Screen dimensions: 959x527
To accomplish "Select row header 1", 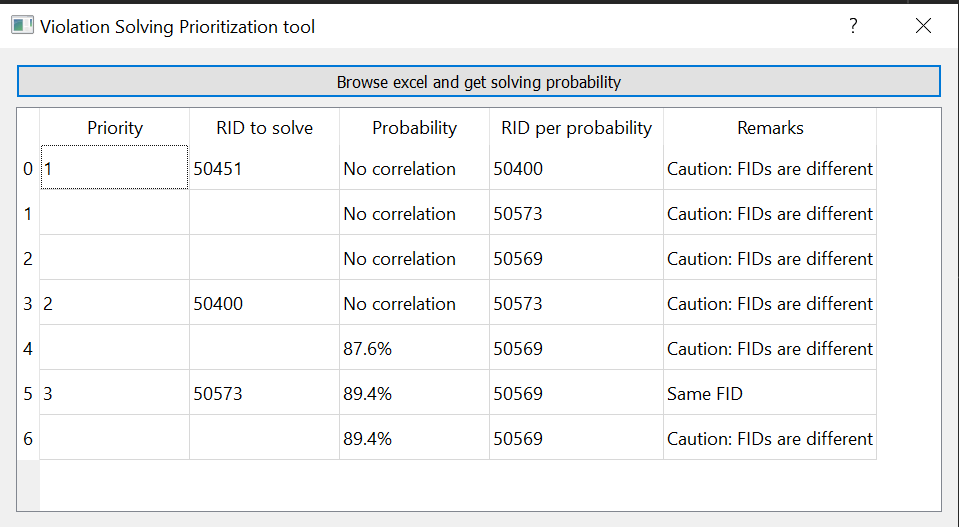I will click(x=28, y=213).
